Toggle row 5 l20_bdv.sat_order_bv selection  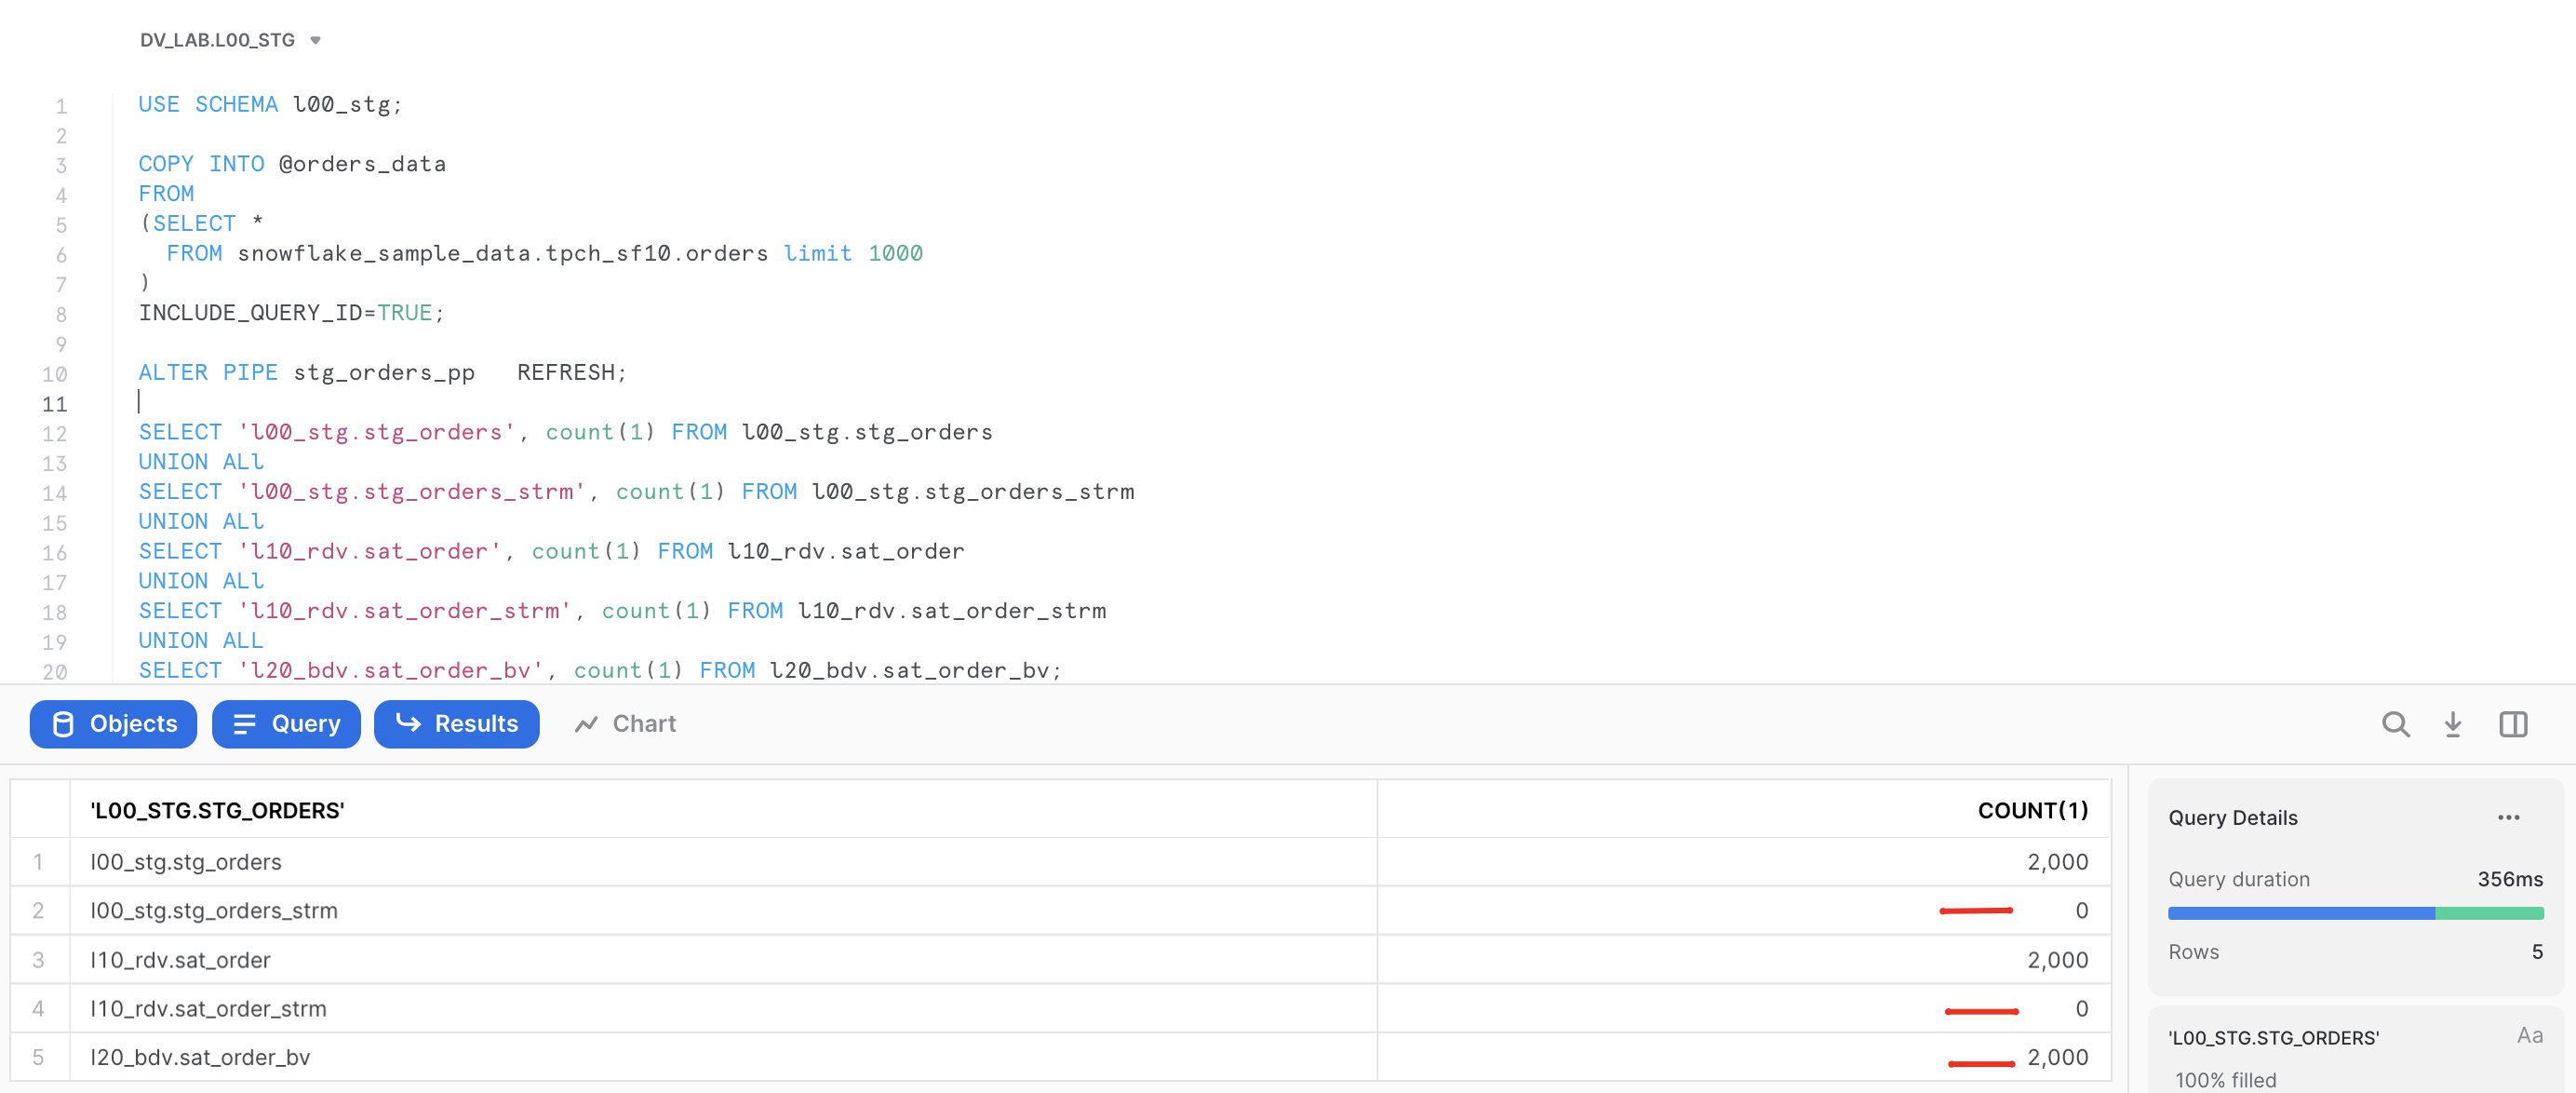tap(39, 1057)
